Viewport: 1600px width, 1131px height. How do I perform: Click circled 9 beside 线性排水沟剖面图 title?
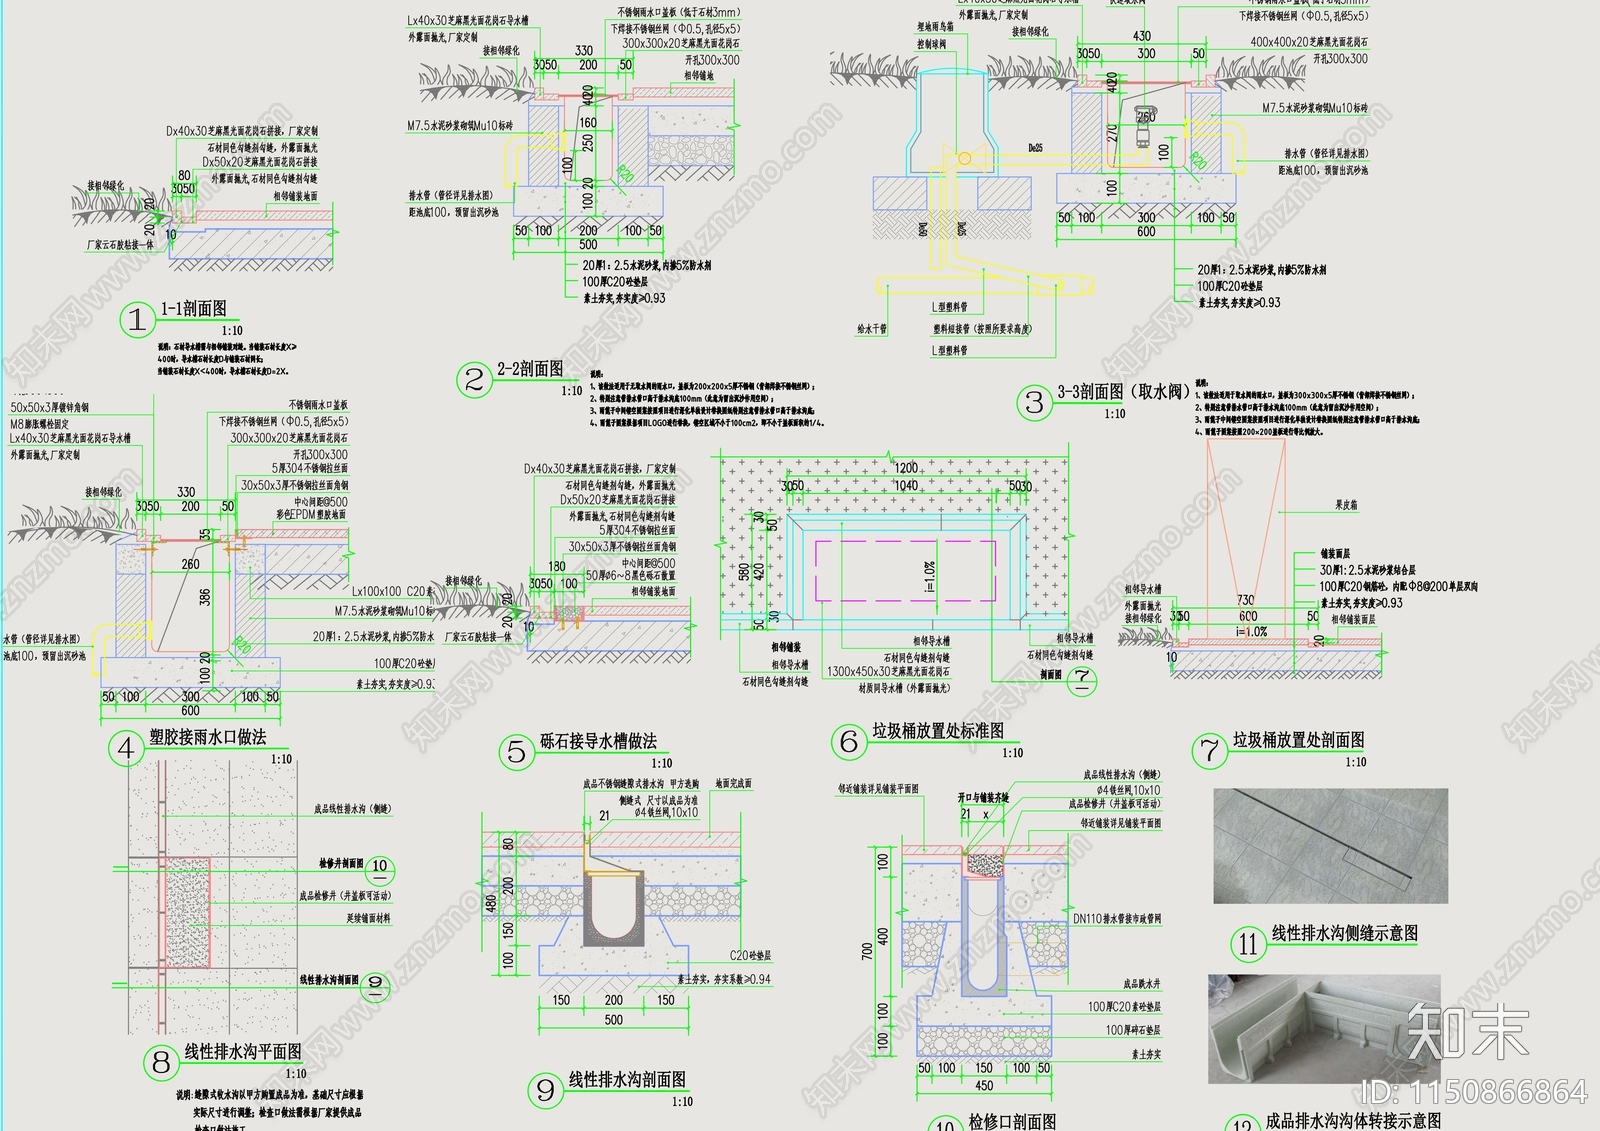click(546, 1091)
